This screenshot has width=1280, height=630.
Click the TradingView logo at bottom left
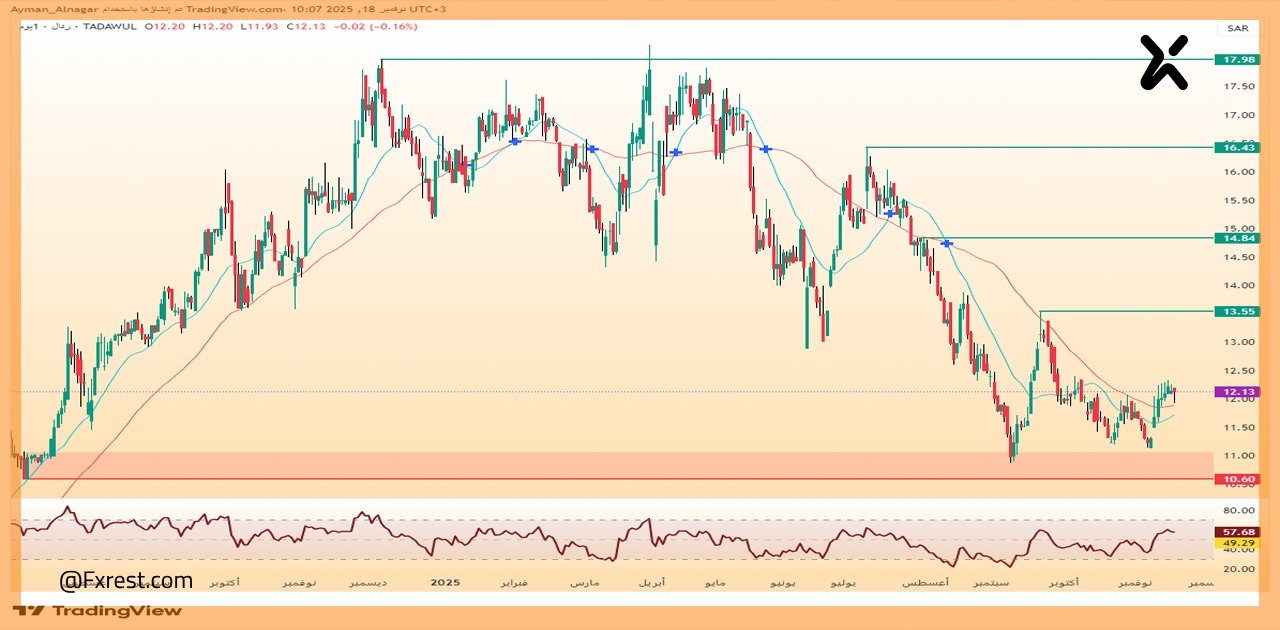click(97, 610)
